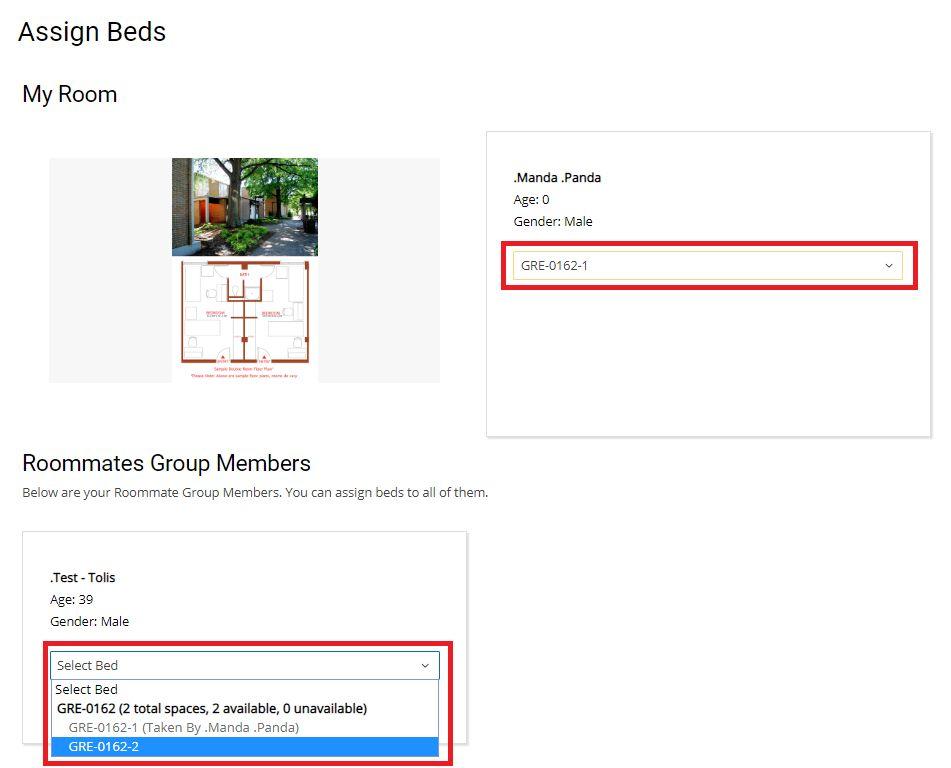Click the Roommates Group Members heading

coord(166,463)
